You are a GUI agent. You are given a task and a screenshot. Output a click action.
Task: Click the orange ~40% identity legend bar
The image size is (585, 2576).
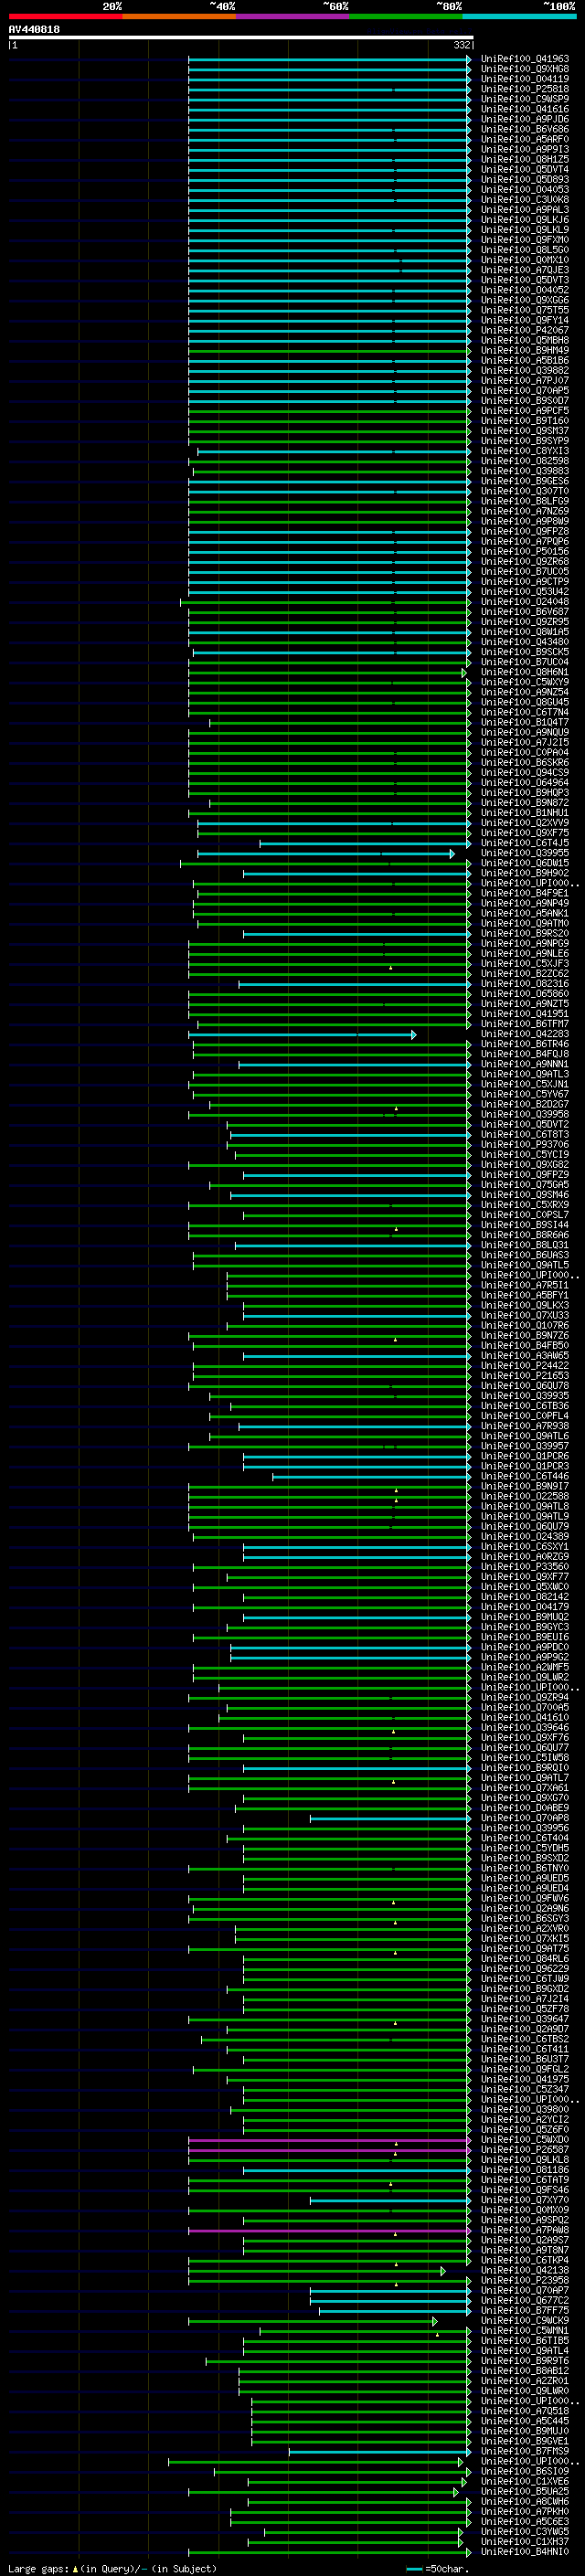(x=179, y=16)
